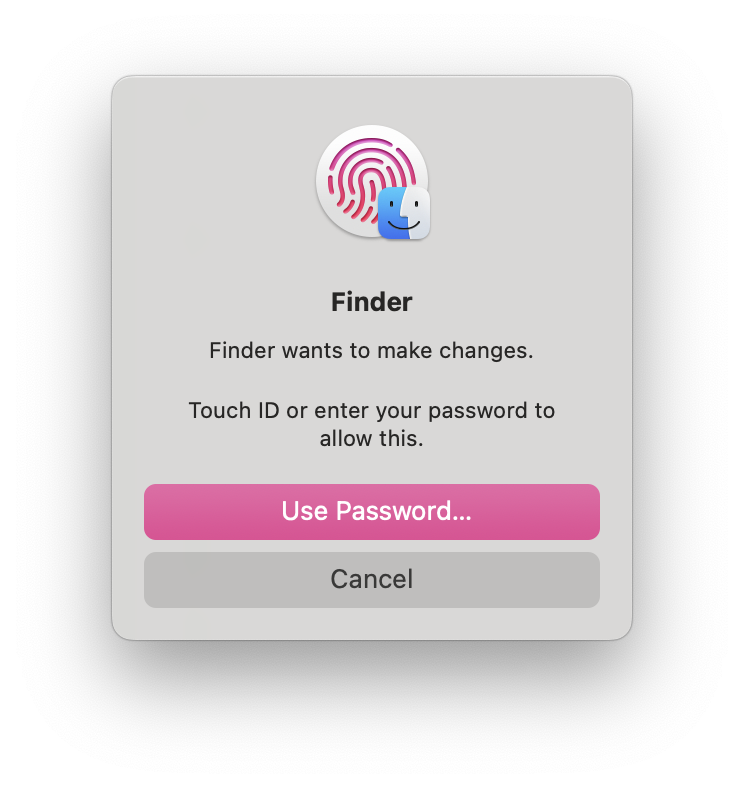Image resolution: width=744 pixels, height=788 pixels.
Task: Click the 'allow this.' text line
Action: 371,438
